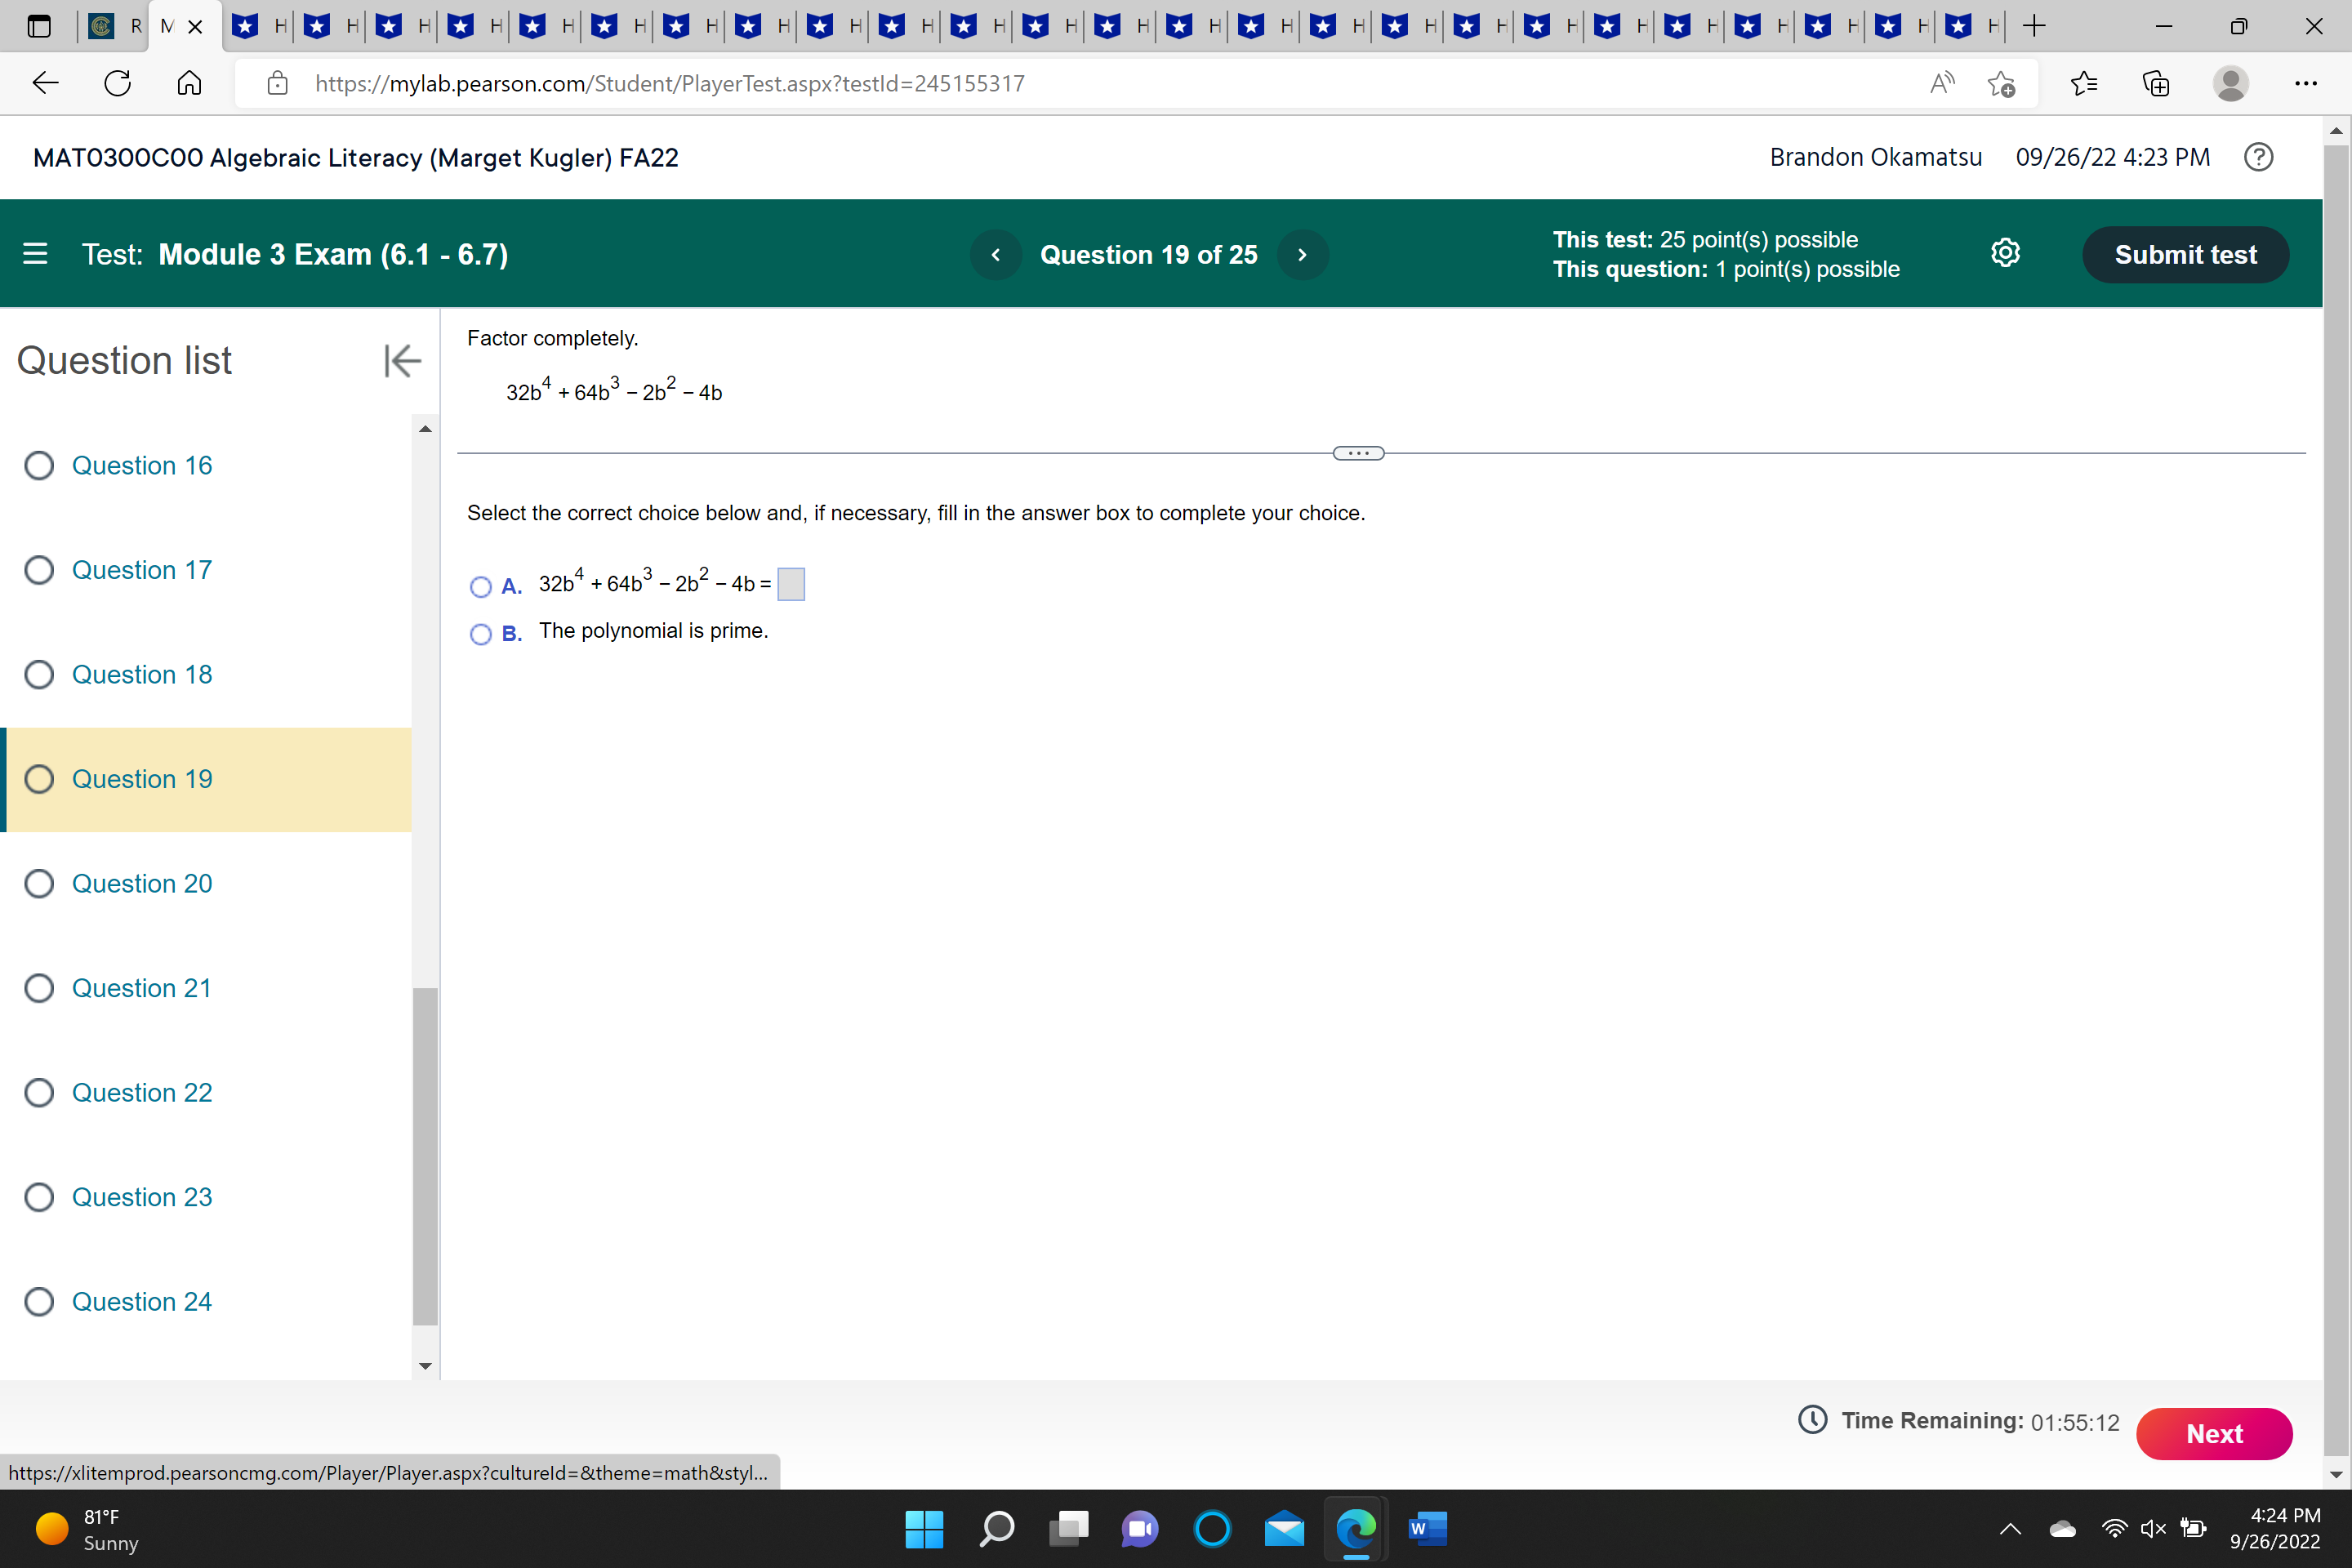
Task: Open Question 22 in the list
Action: click(x=141, y=1093)
